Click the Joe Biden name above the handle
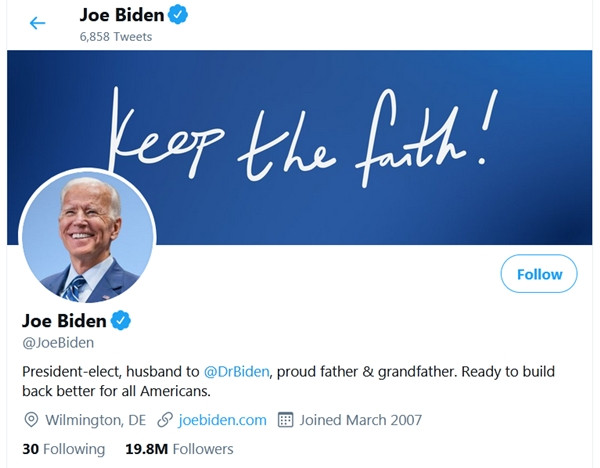The height and width of the screenshot is (468, 600). tap(64, 321)
